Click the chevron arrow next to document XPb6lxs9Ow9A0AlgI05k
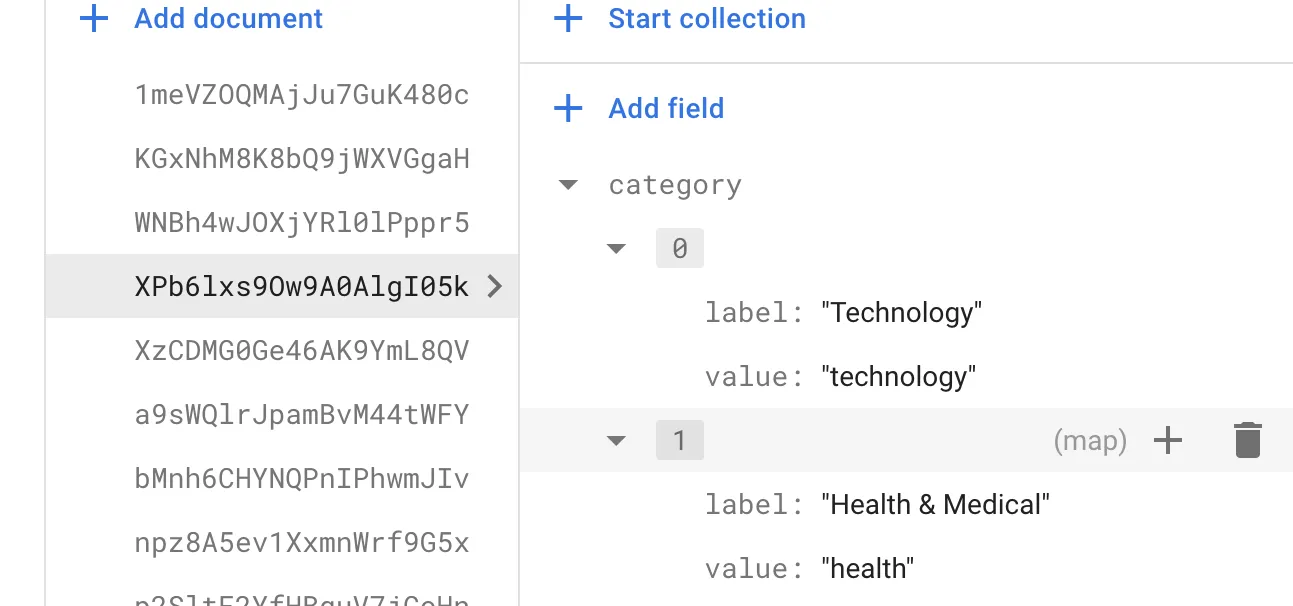The width and height of the screenshot is (1293, 606). (x=493, y=287)
